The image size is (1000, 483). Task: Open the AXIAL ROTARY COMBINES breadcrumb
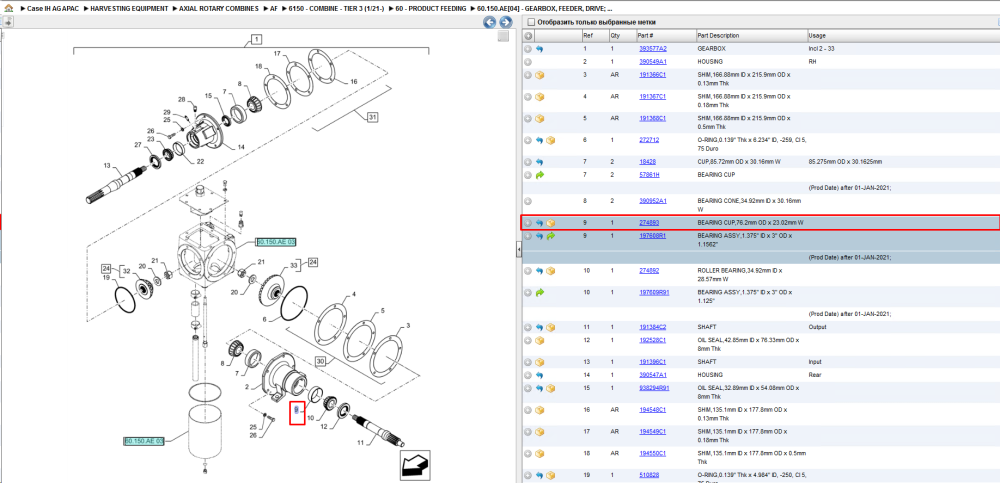[x=217, y=9]
